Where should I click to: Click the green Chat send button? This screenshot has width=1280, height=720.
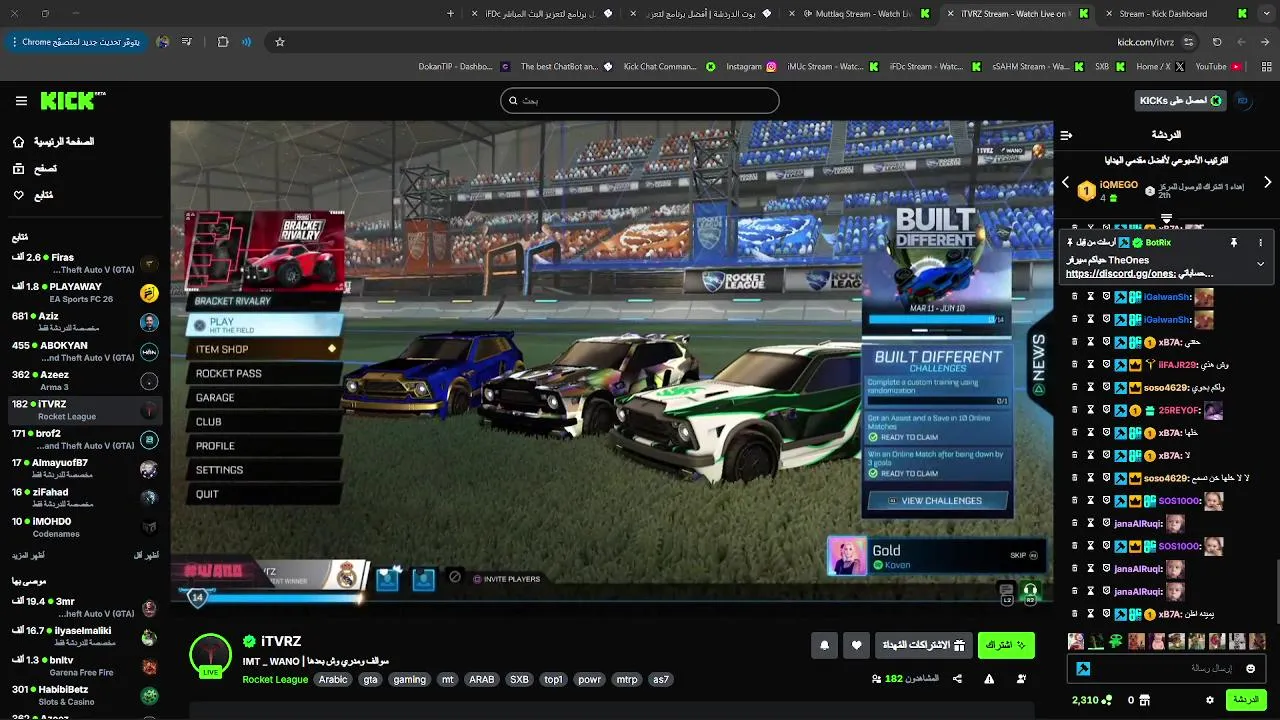(1246, 700)
